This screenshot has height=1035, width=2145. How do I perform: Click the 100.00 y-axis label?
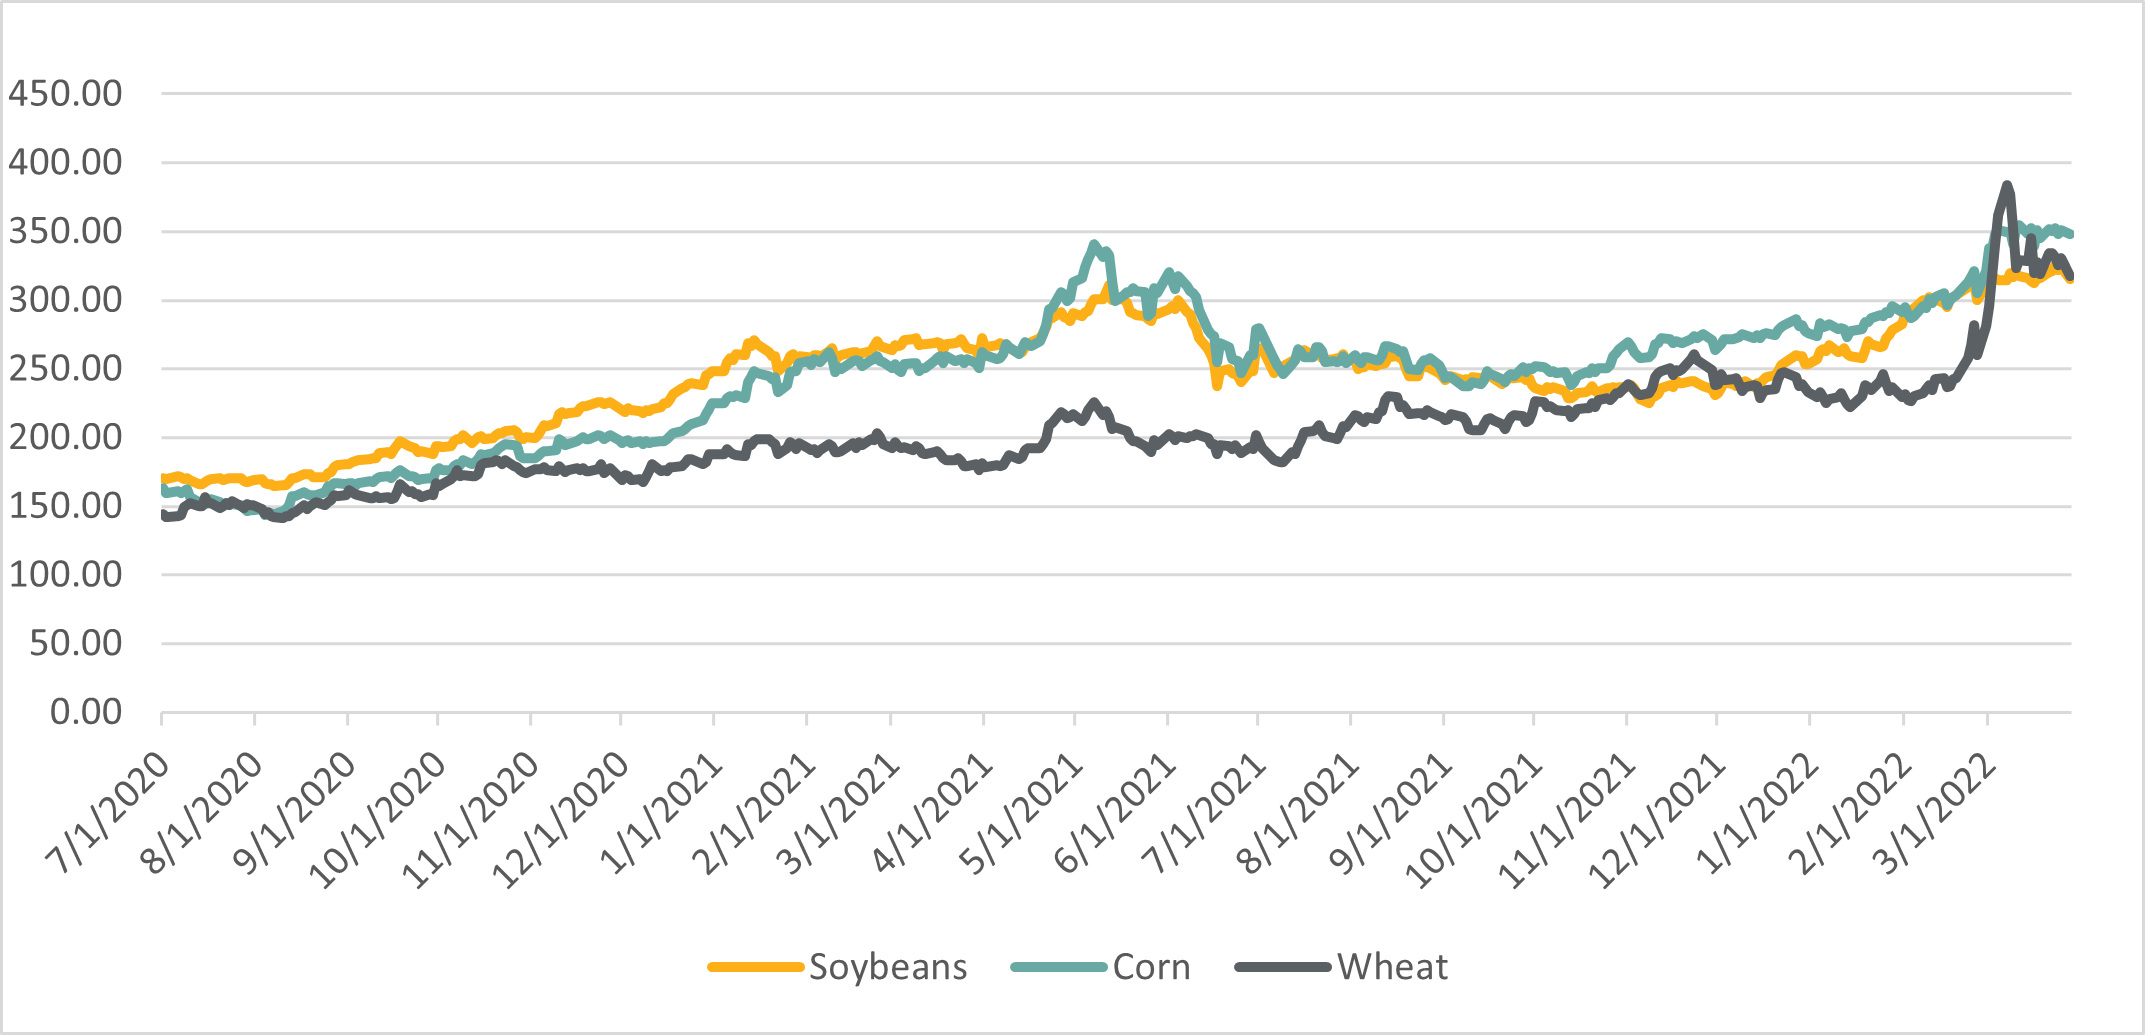coord(65,575)
